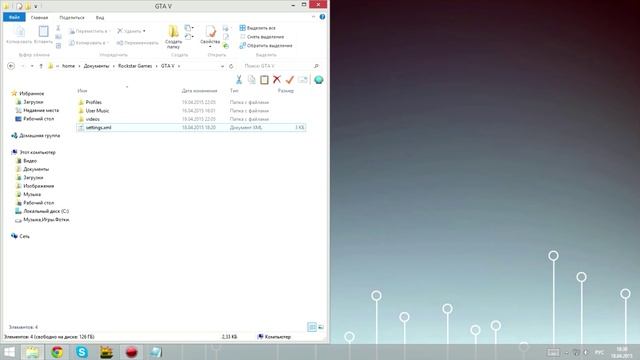Click Выделить все (Select all)
640x360 pixels.
258,28
